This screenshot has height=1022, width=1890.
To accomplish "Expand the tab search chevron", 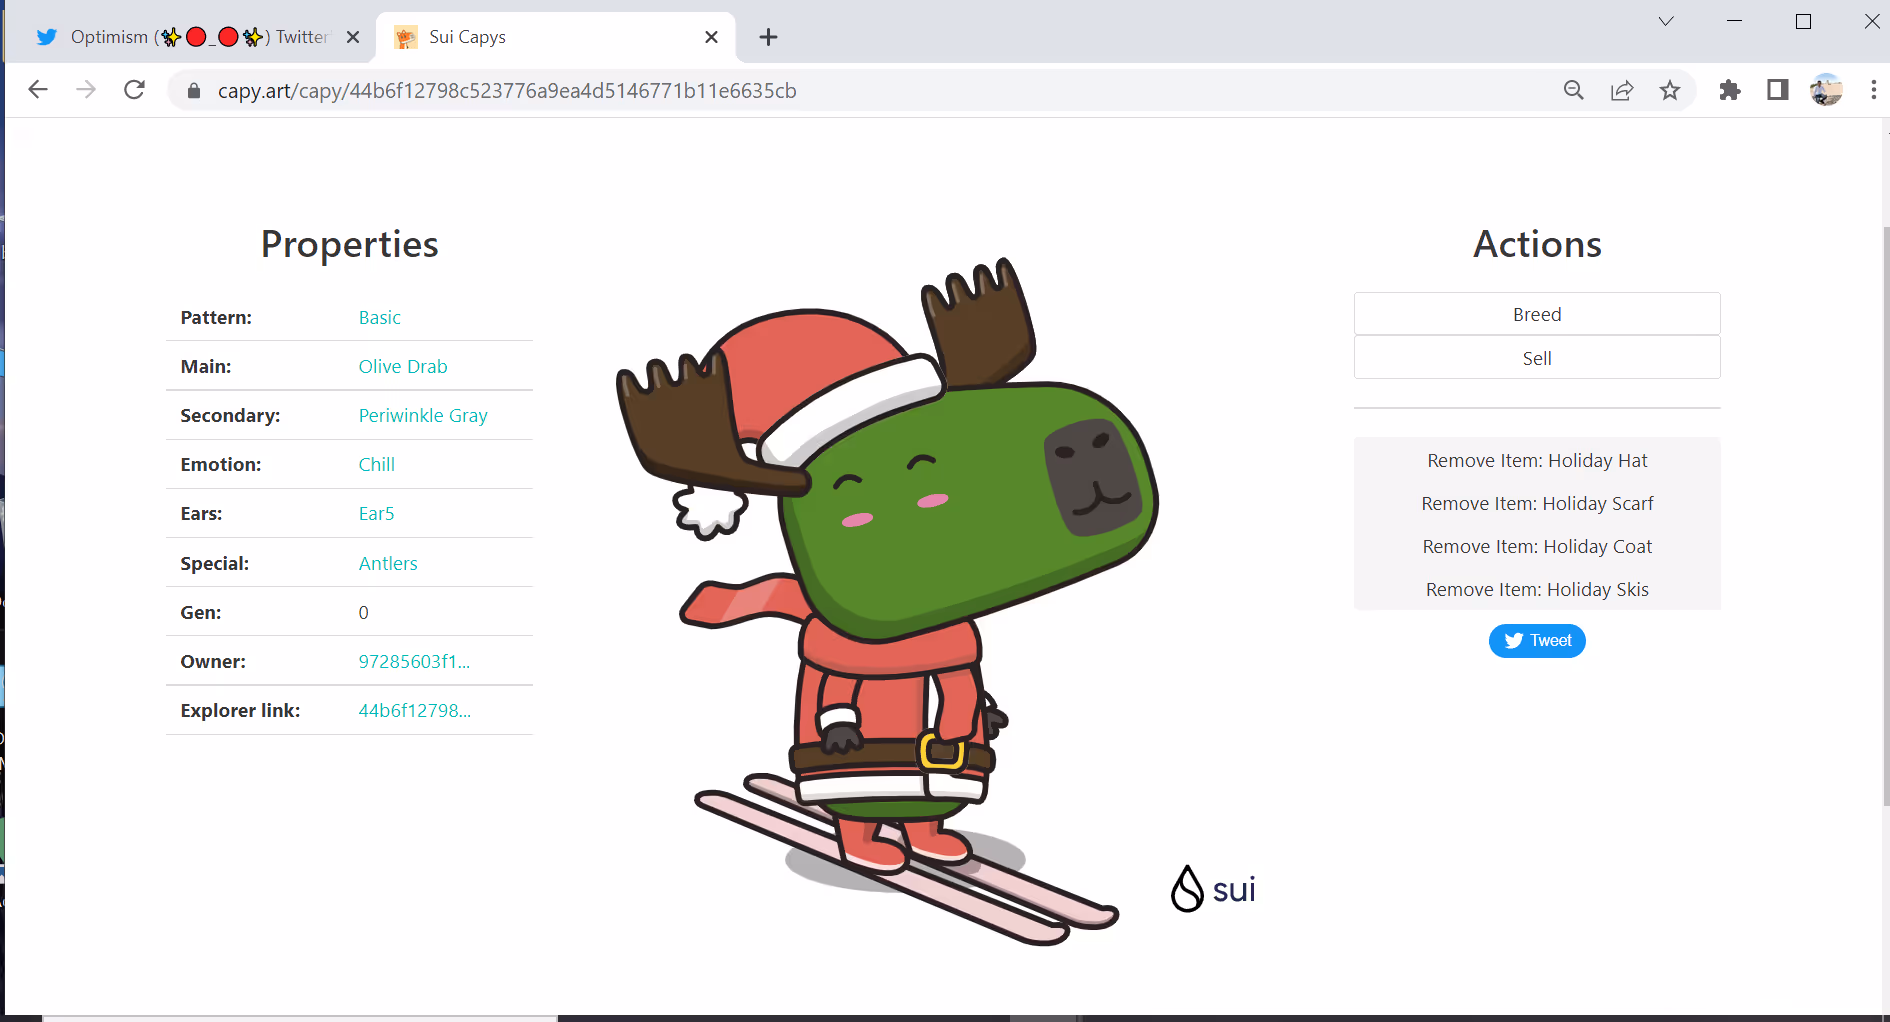I will (x=1666, y=22).
